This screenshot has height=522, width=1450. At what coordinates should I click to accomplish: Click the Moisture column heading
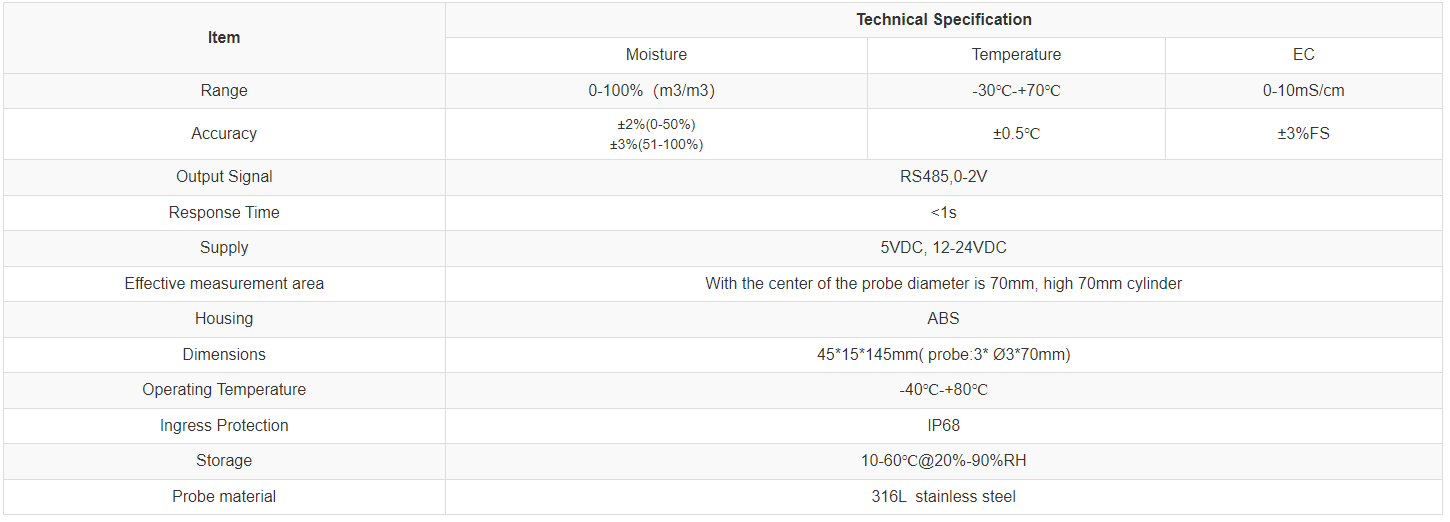tap(656, 55)
